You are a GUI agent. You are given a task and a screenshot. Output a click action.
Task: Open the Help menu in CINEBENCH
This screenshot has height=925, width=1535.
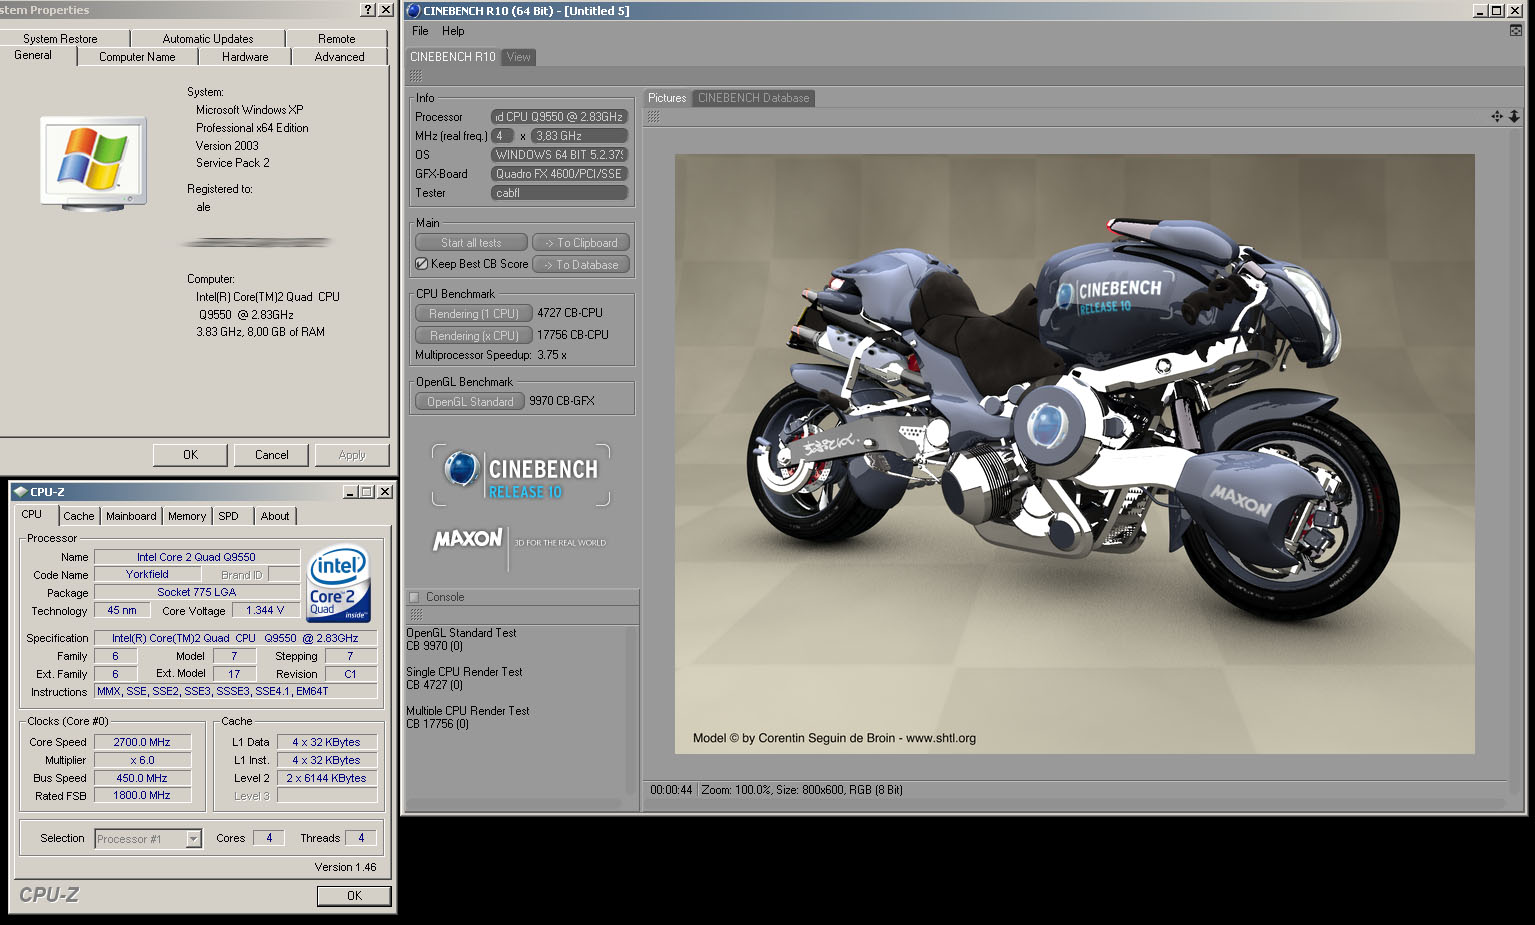[x=453, y=31]
